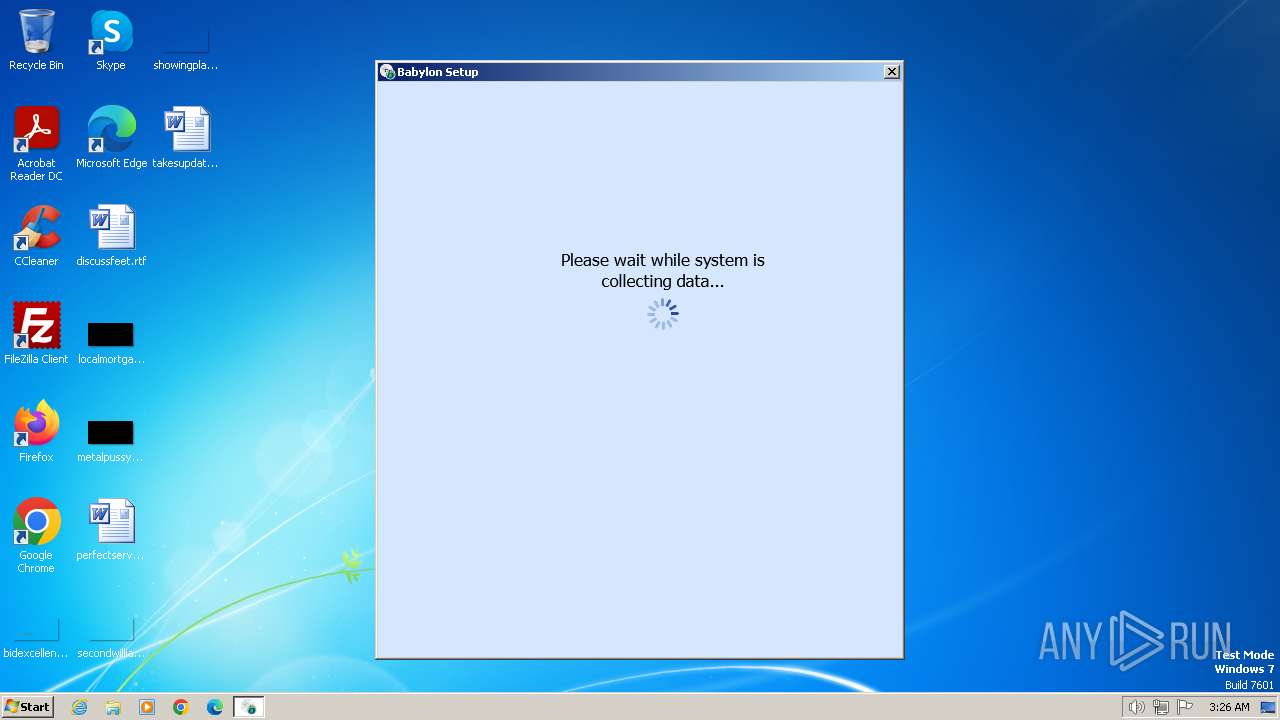1280x720 pixels.
Task: Click the Babylon Setup title text
Action: (x=438, y=72)
